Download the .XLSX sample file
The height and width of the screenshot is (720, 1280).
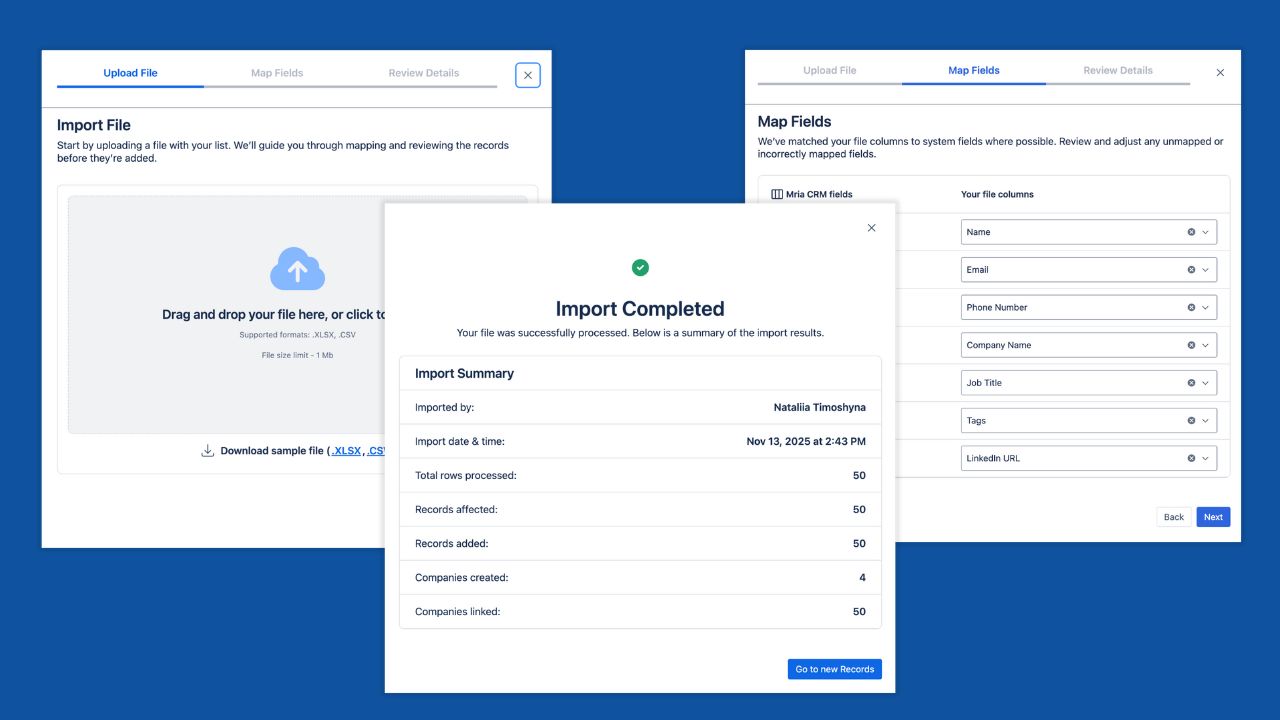(346, 451)
